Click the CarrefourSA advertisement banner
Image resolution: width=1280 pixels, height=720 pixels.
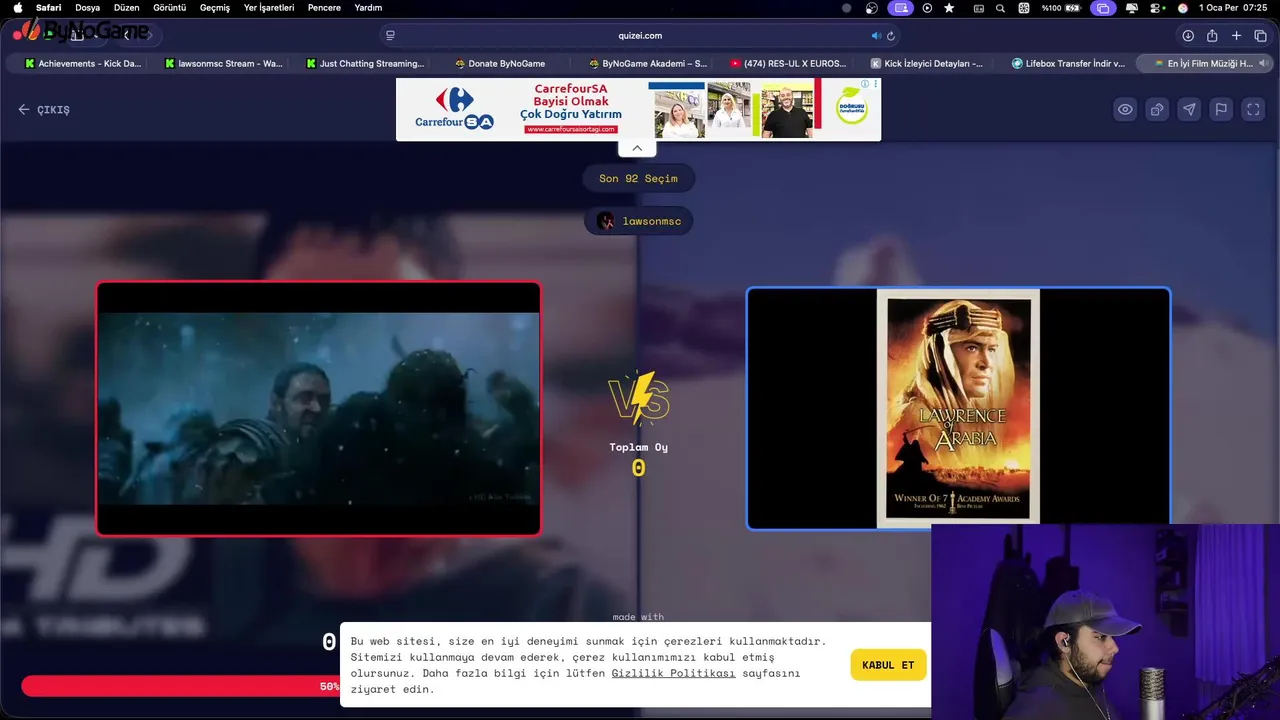tap(638, 110)
